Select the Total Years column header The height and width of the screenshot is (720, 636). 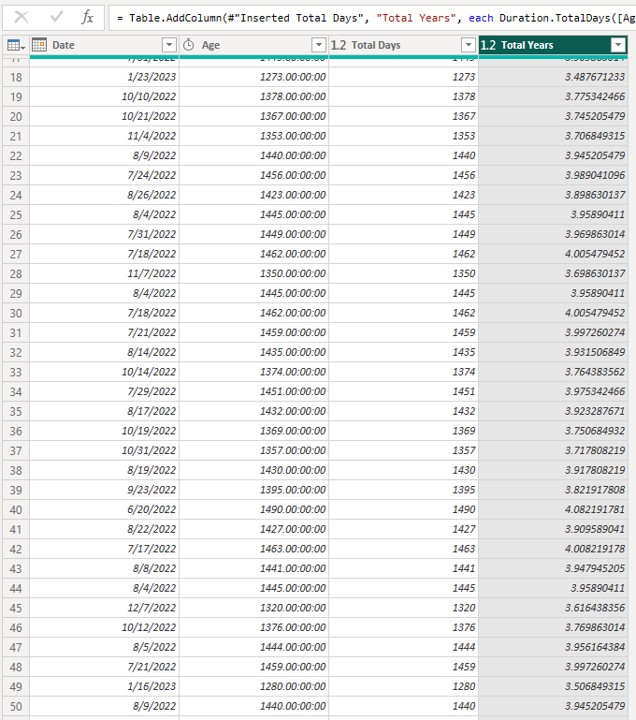pyautogui.click(x=553, y=45)
